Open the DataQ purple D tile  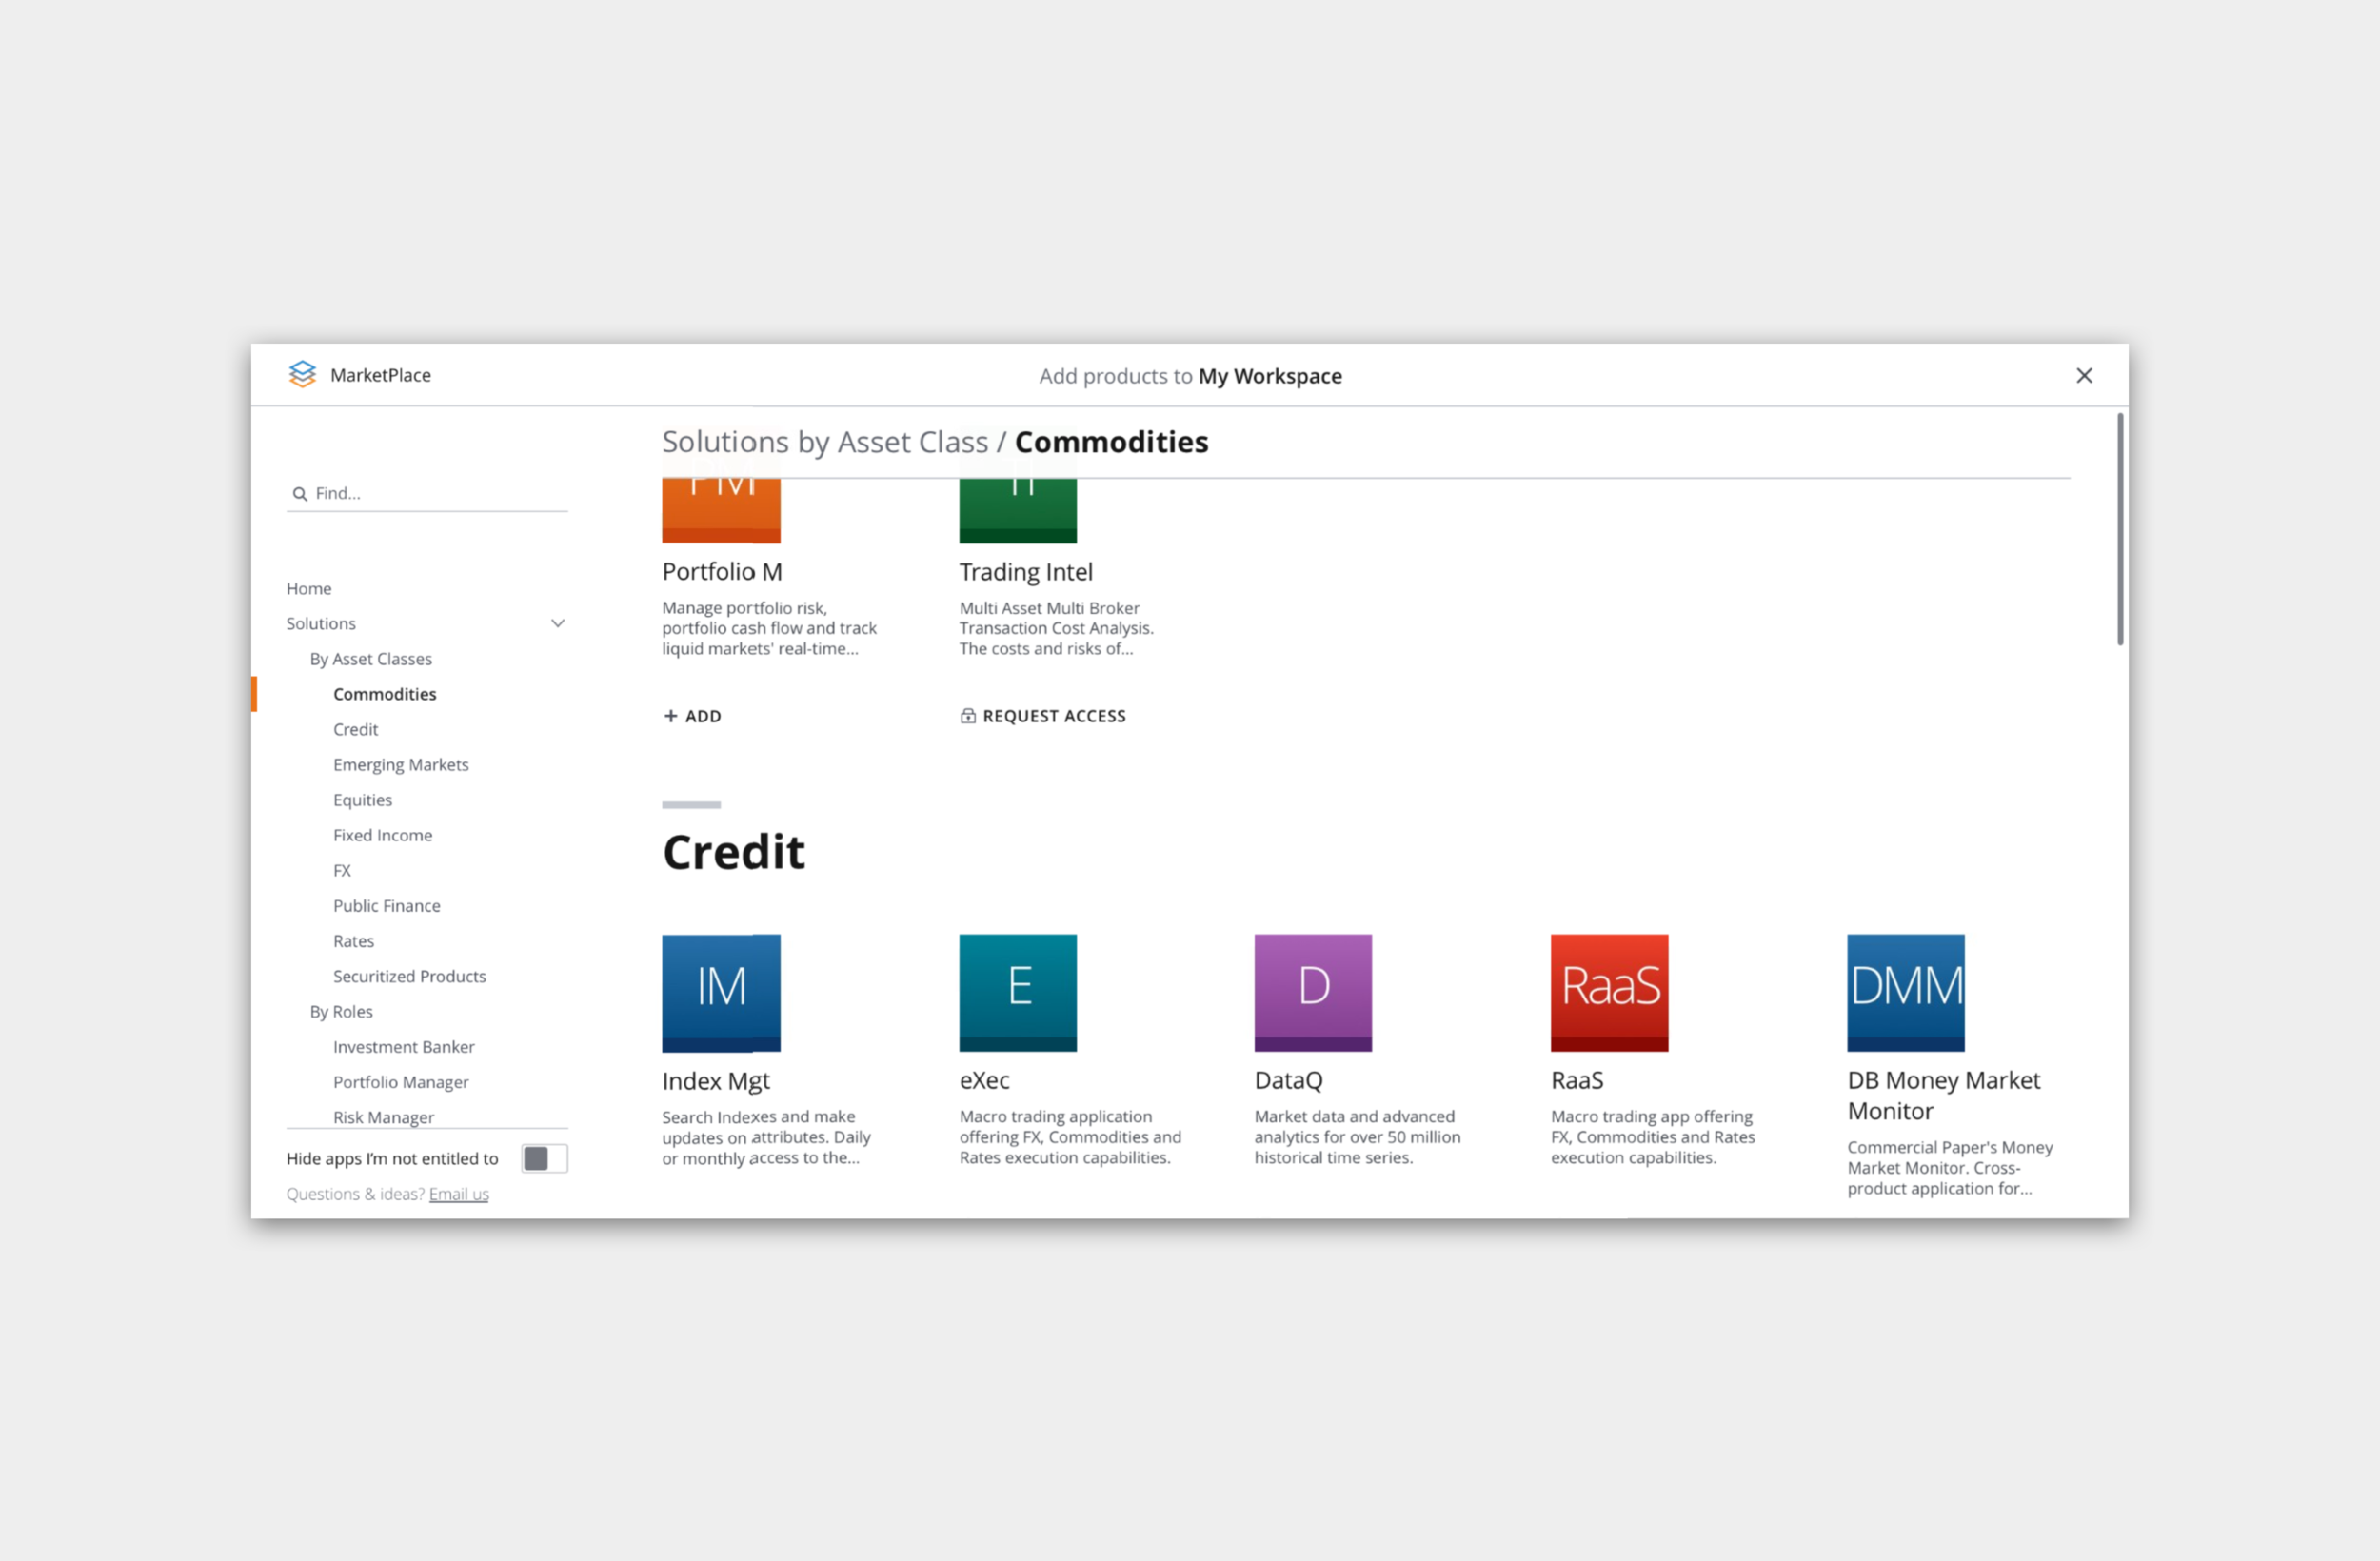pyautogui.click(x=1312, y=992)
